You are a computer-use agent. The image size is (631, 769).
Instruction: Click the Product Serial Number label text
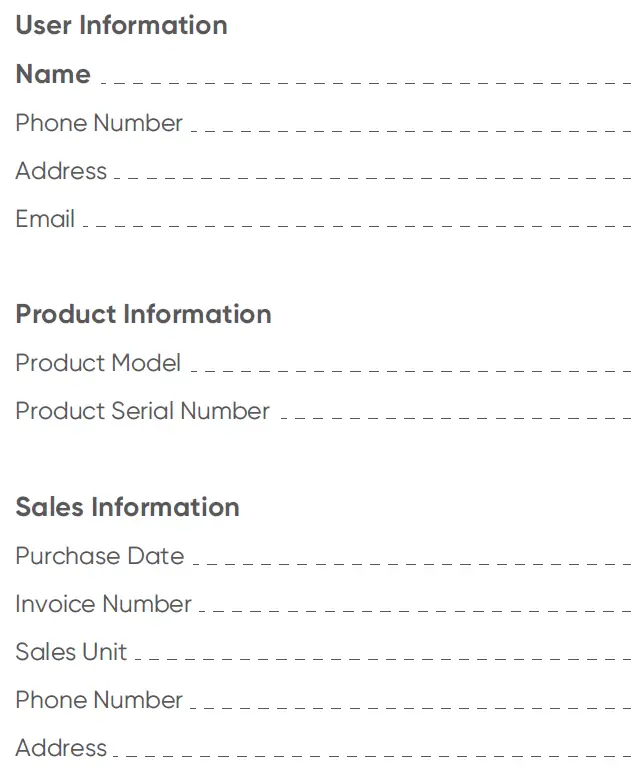pos(142,411)
